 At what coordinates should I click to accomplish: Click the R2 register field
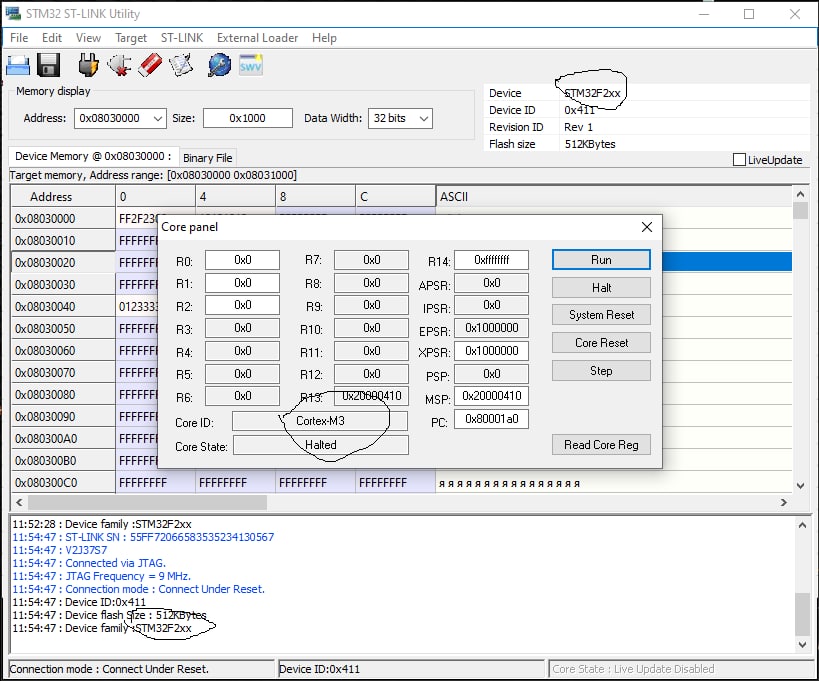coord(242,305)
